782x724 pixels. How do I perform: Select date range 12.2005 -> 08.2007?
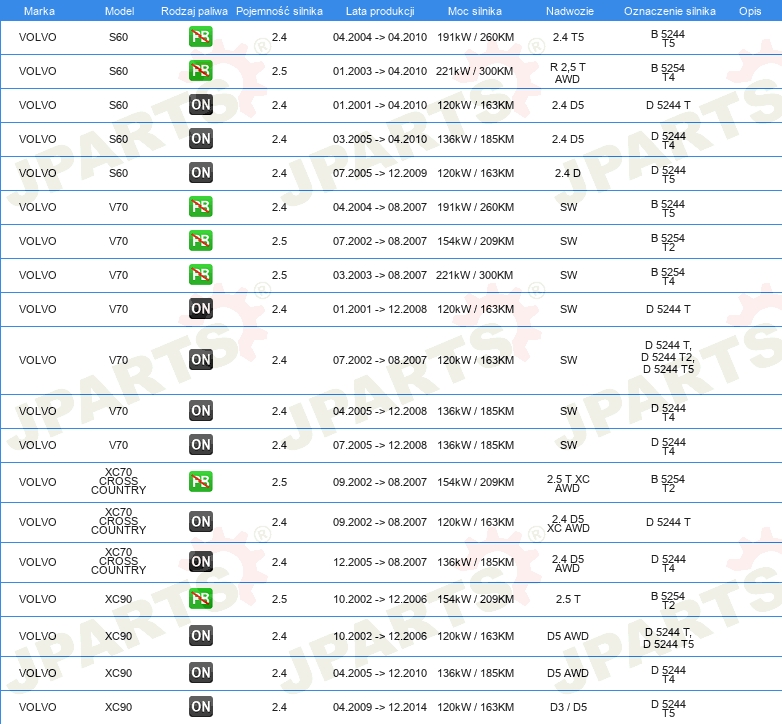(x=380, y=562)
